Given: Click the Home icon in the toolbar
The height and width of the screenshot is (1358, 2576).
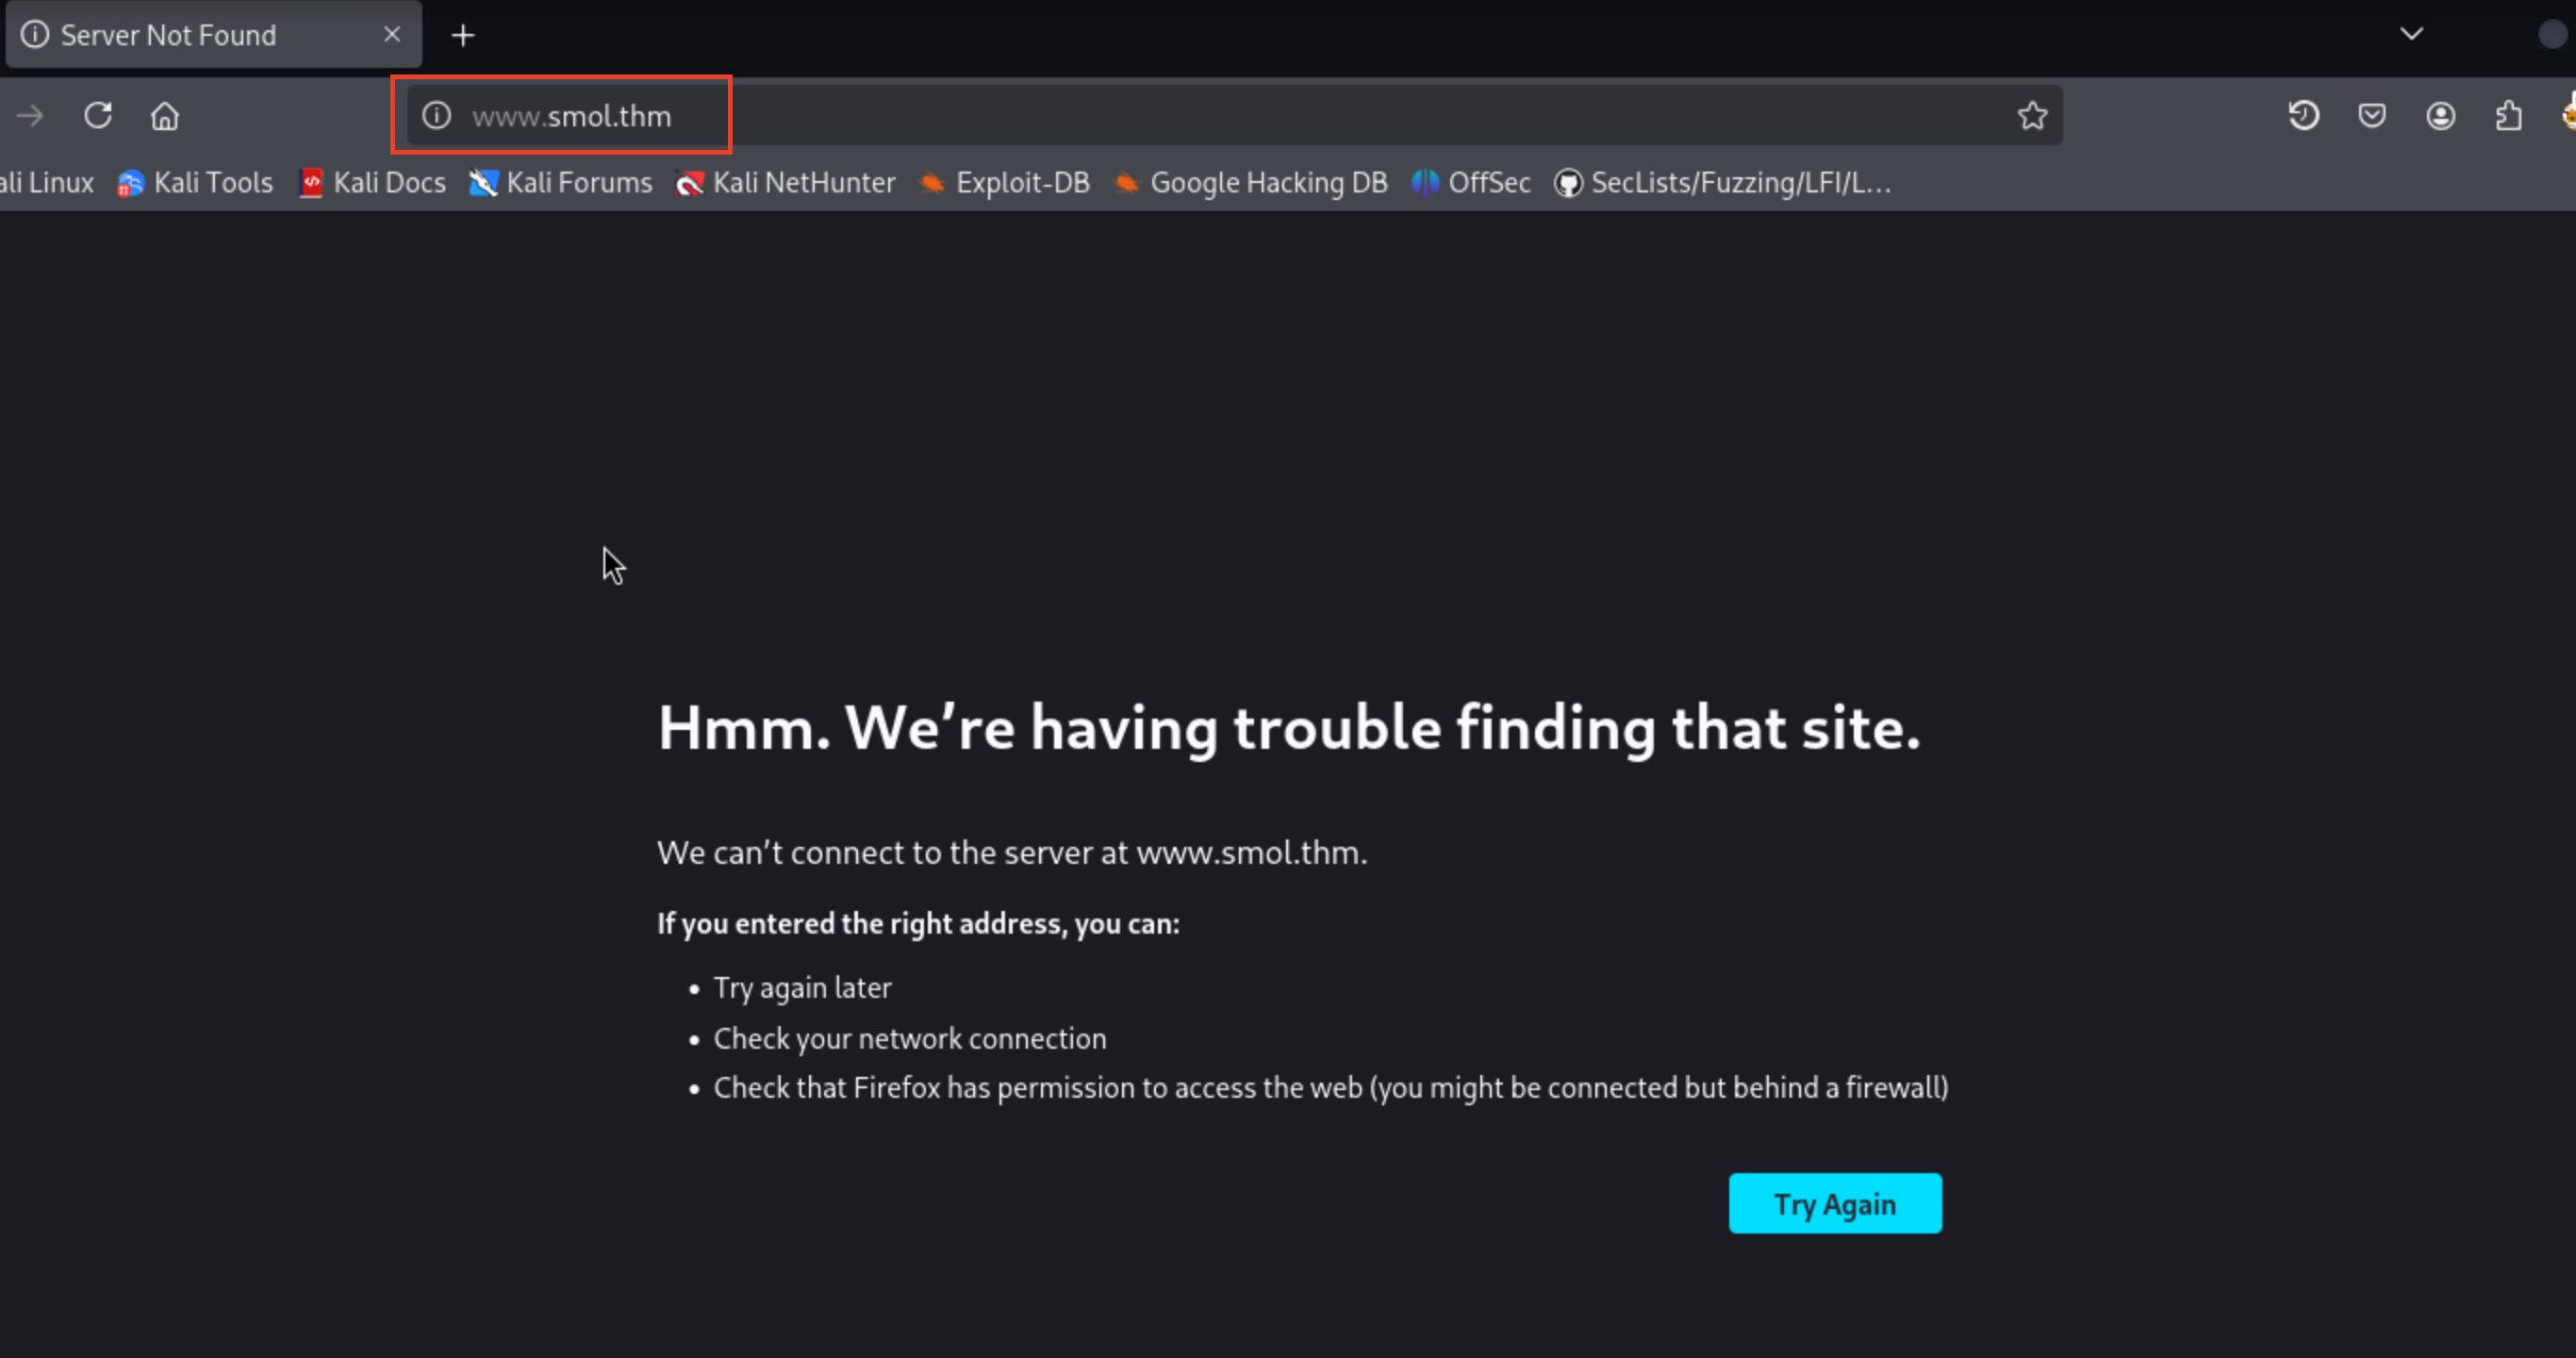Looking at the screenshot, I should click(165, 116).
